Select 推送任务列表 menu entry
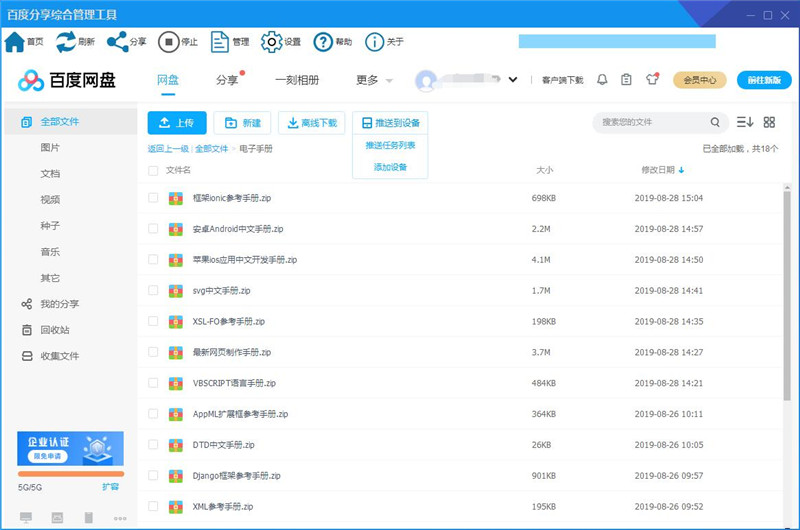Viewport: 800px width, 530px height. click(390, 145)
